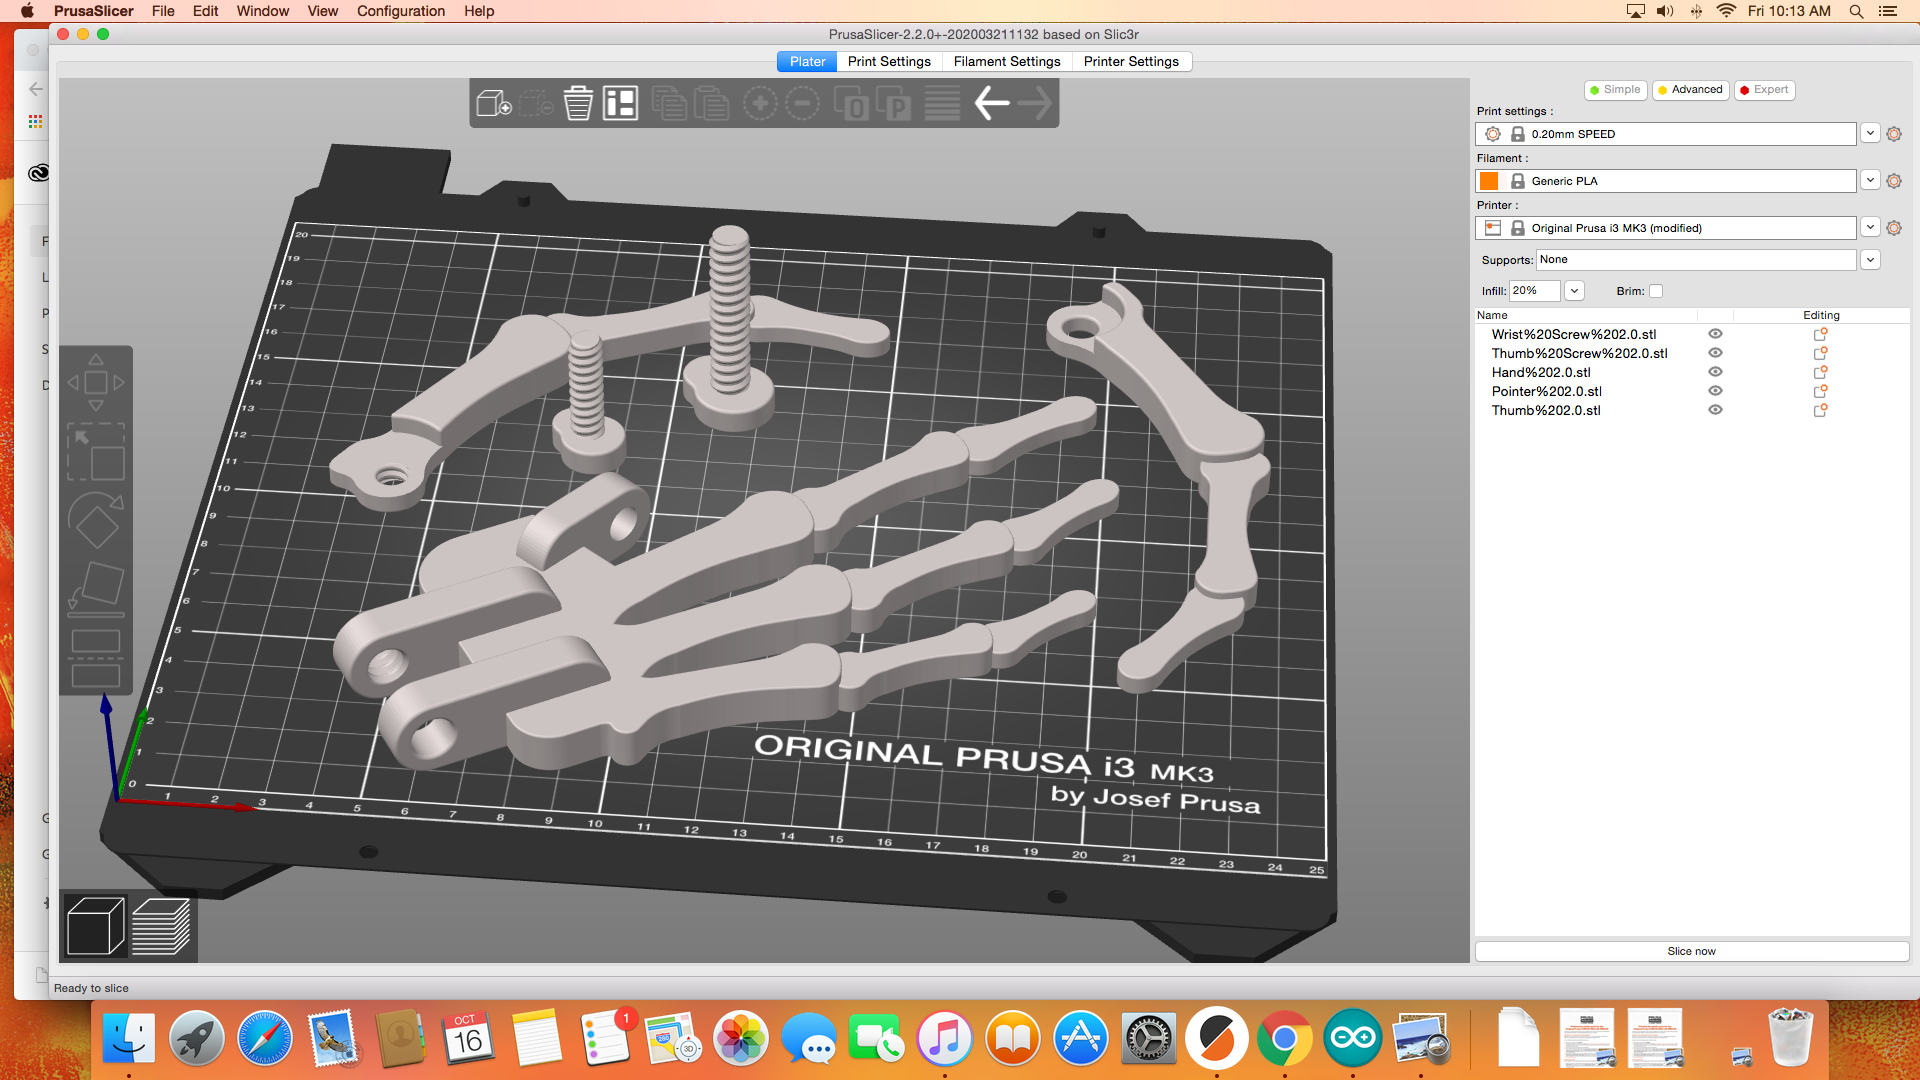This screenshot has width=1920, height=1080.
Task: Open Print settings preset dropdown
Action: tap(1870, 134)
